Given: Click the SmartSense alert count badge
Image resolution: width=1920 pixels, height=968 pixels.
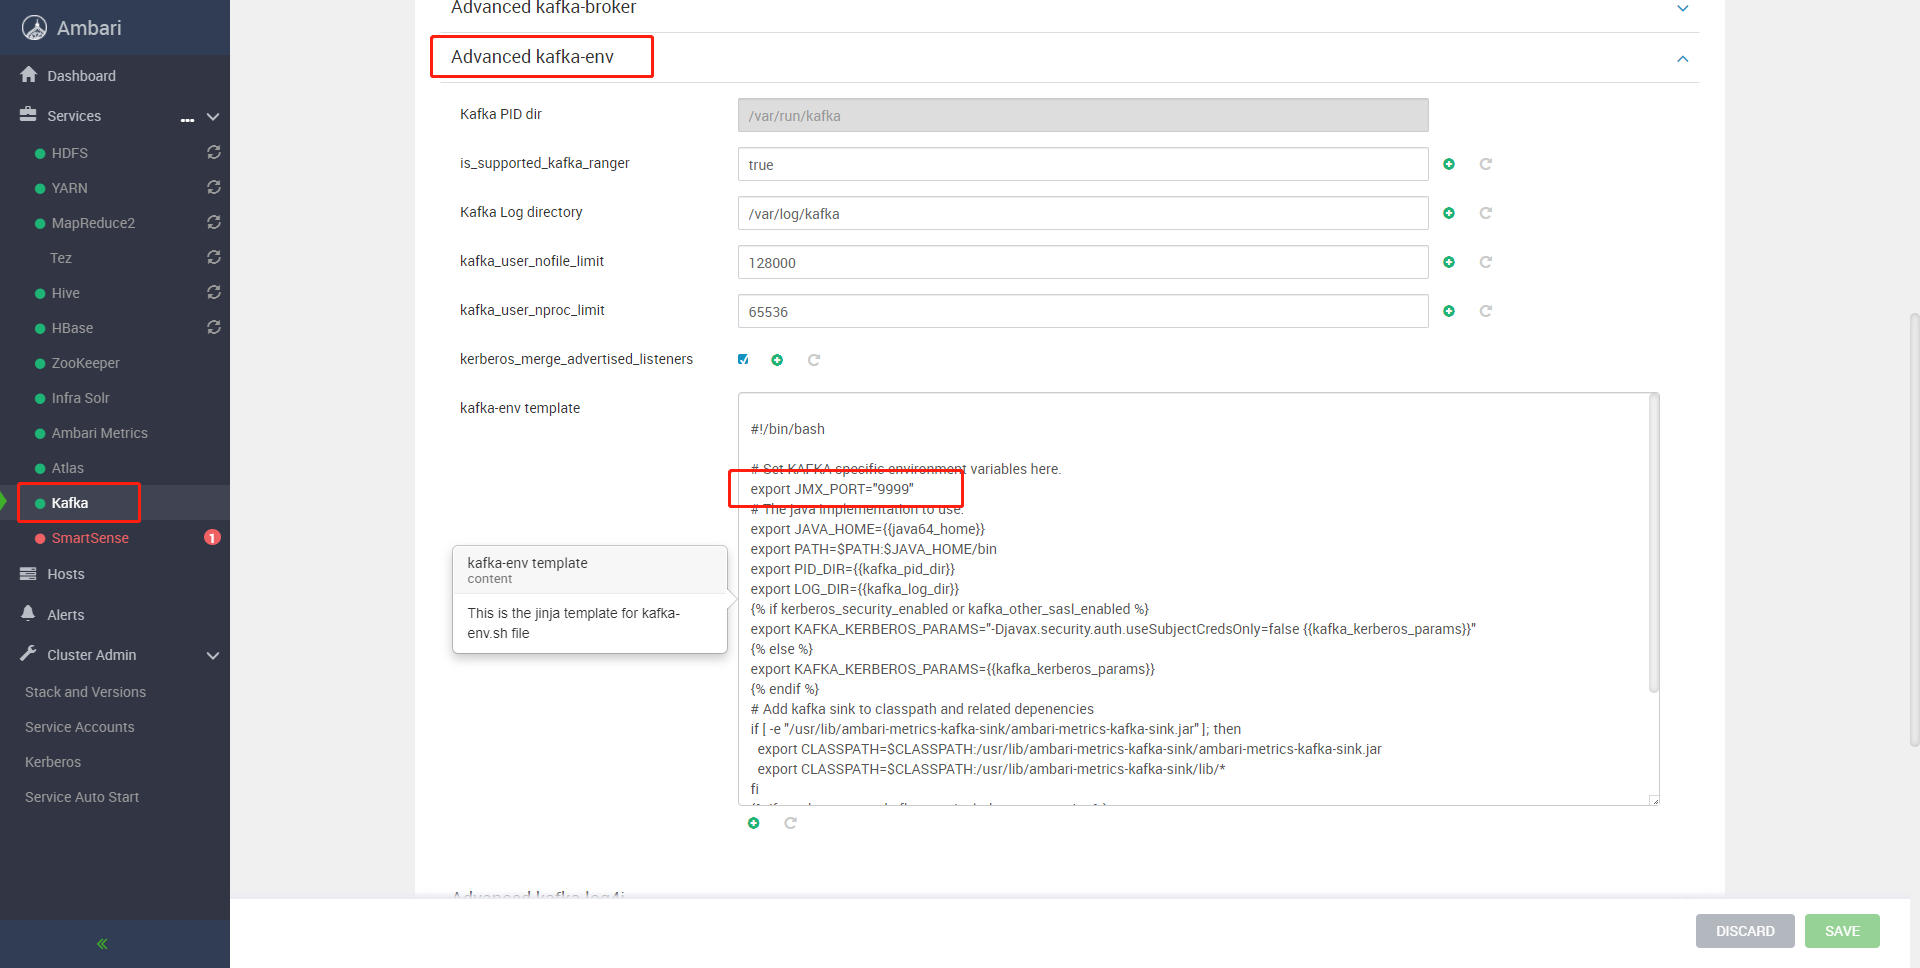Looking at the screenshot, I should (212, 537).
